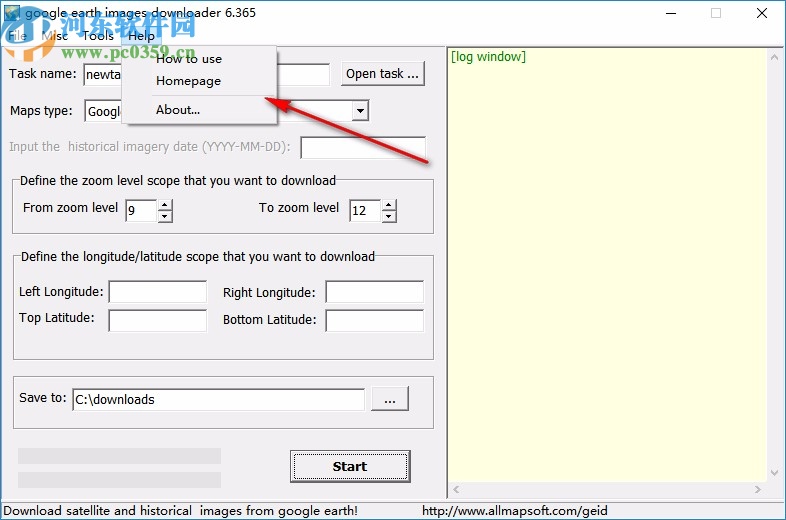The width and height of the screenshot is (786, 520).
Task: Click inside the log window area
Action: point(607,266)
